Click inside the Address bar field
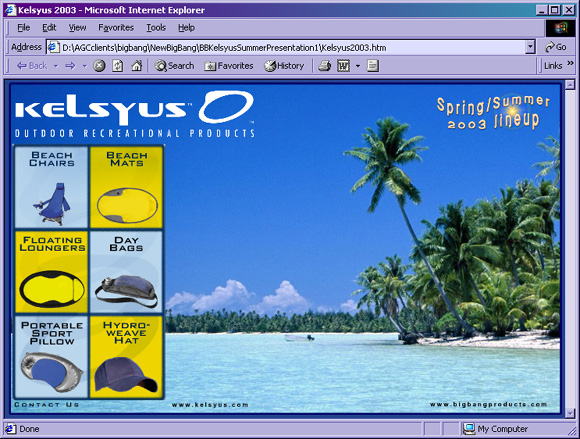The height and width of the screenshot is (439, 580). 292,47
